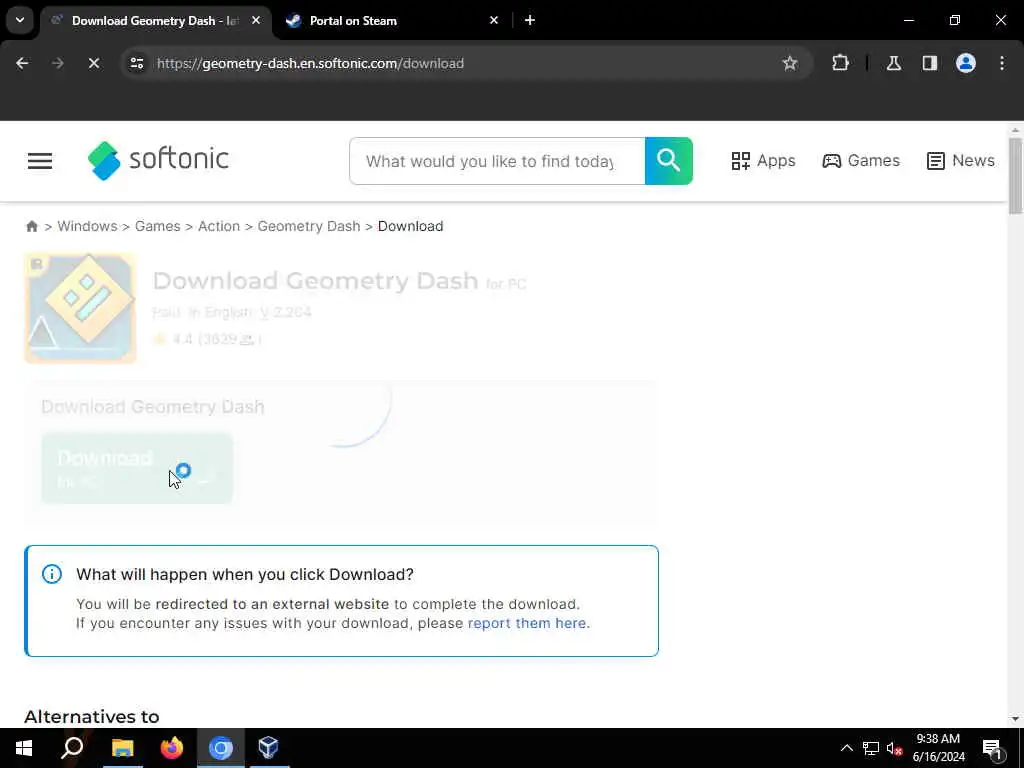Screen dimensions: 1024x768
Task: Open the taskbar clock and date
Action: coord(938,748)
